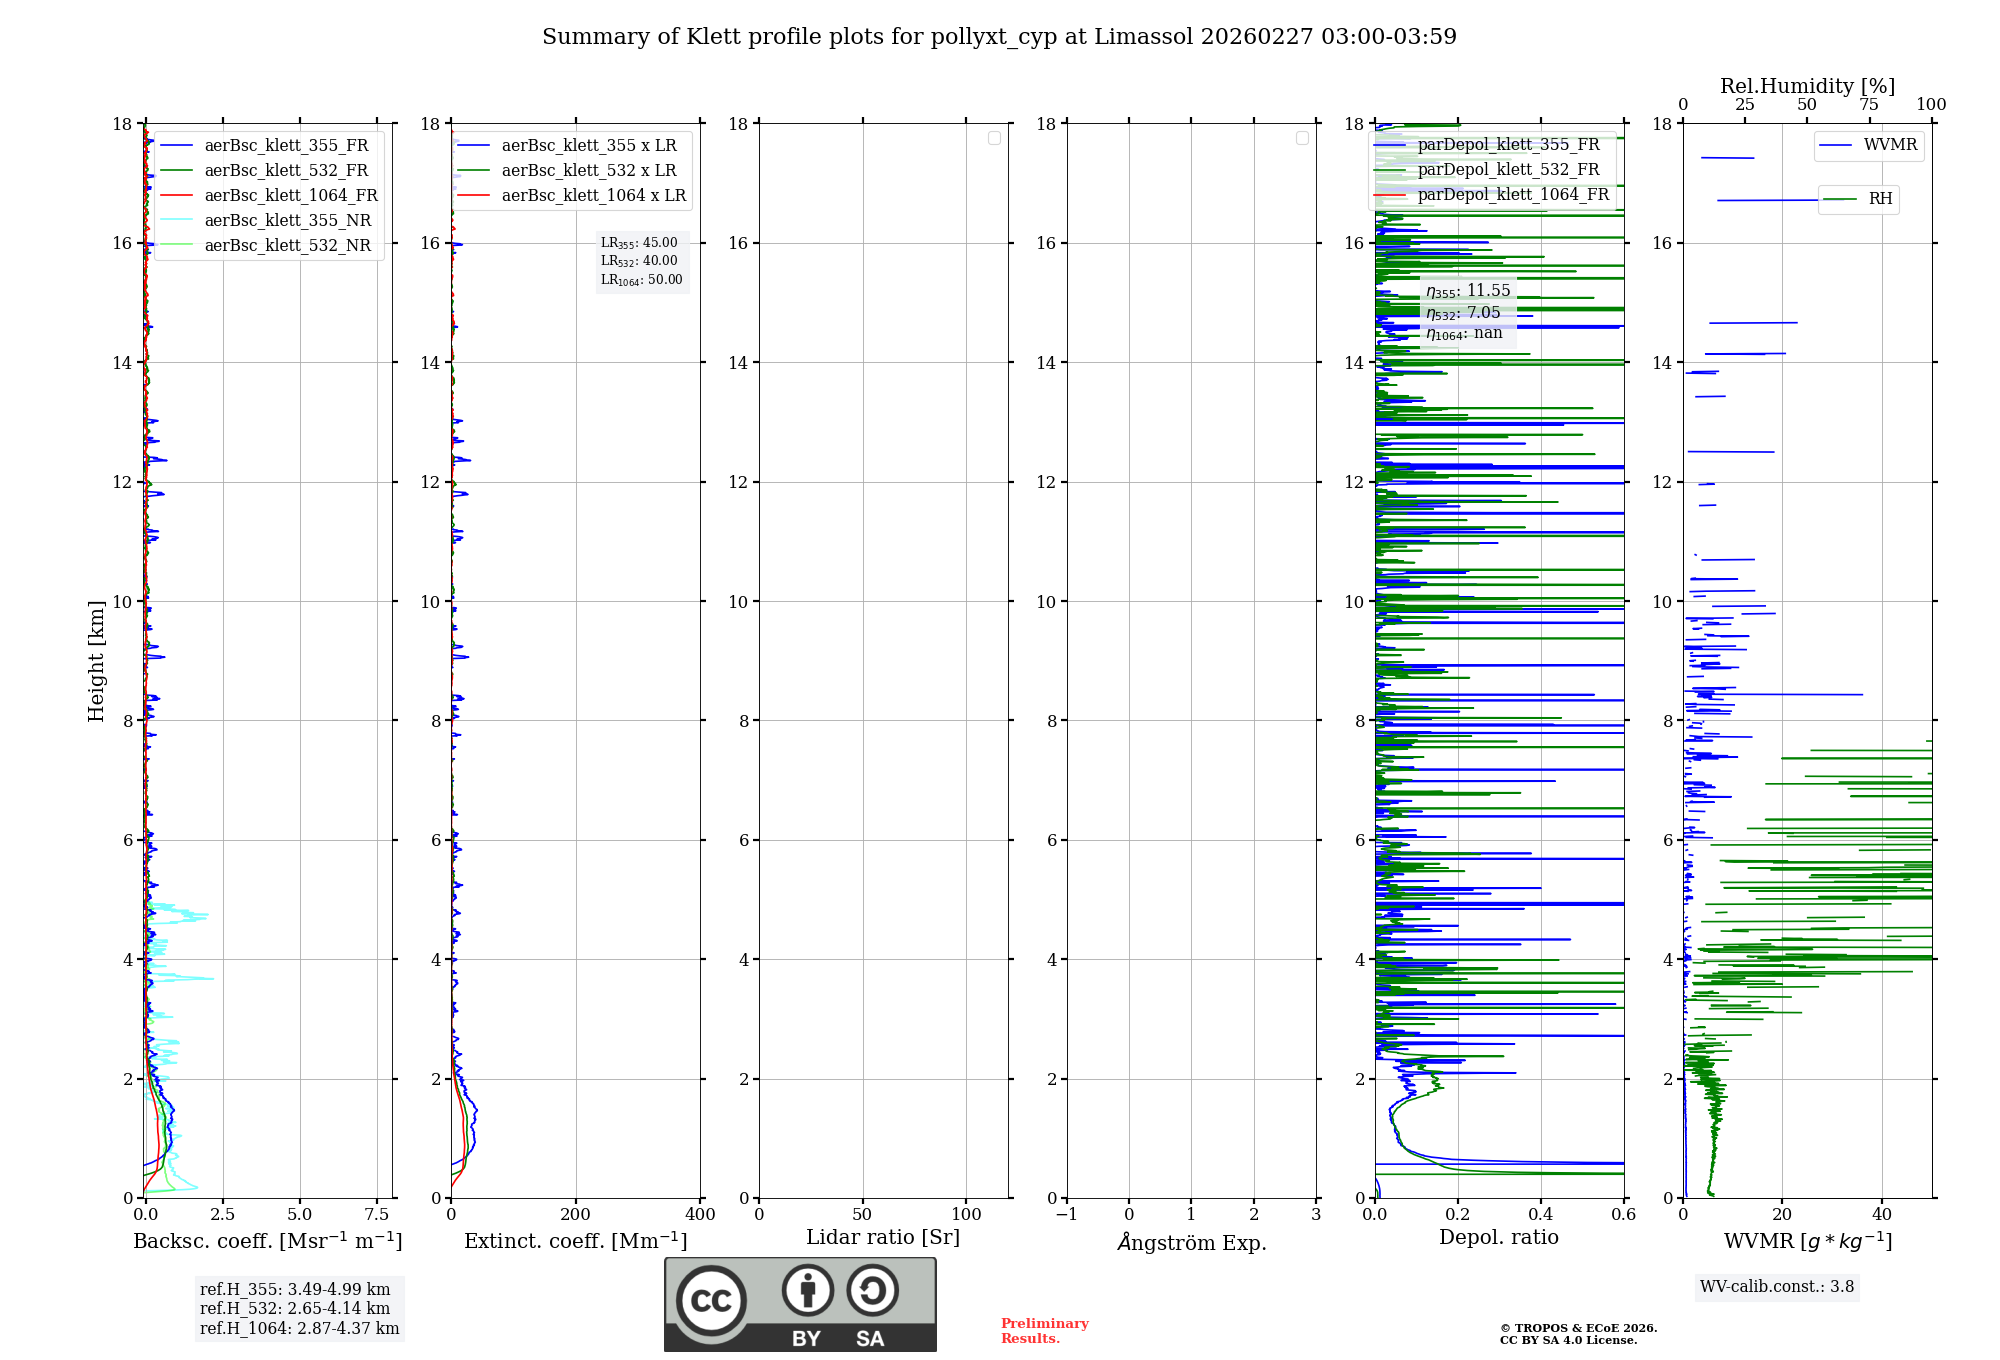Click the Summary of Klett profile plots title
The image size is (2000, 1360).
pos(999,37)
